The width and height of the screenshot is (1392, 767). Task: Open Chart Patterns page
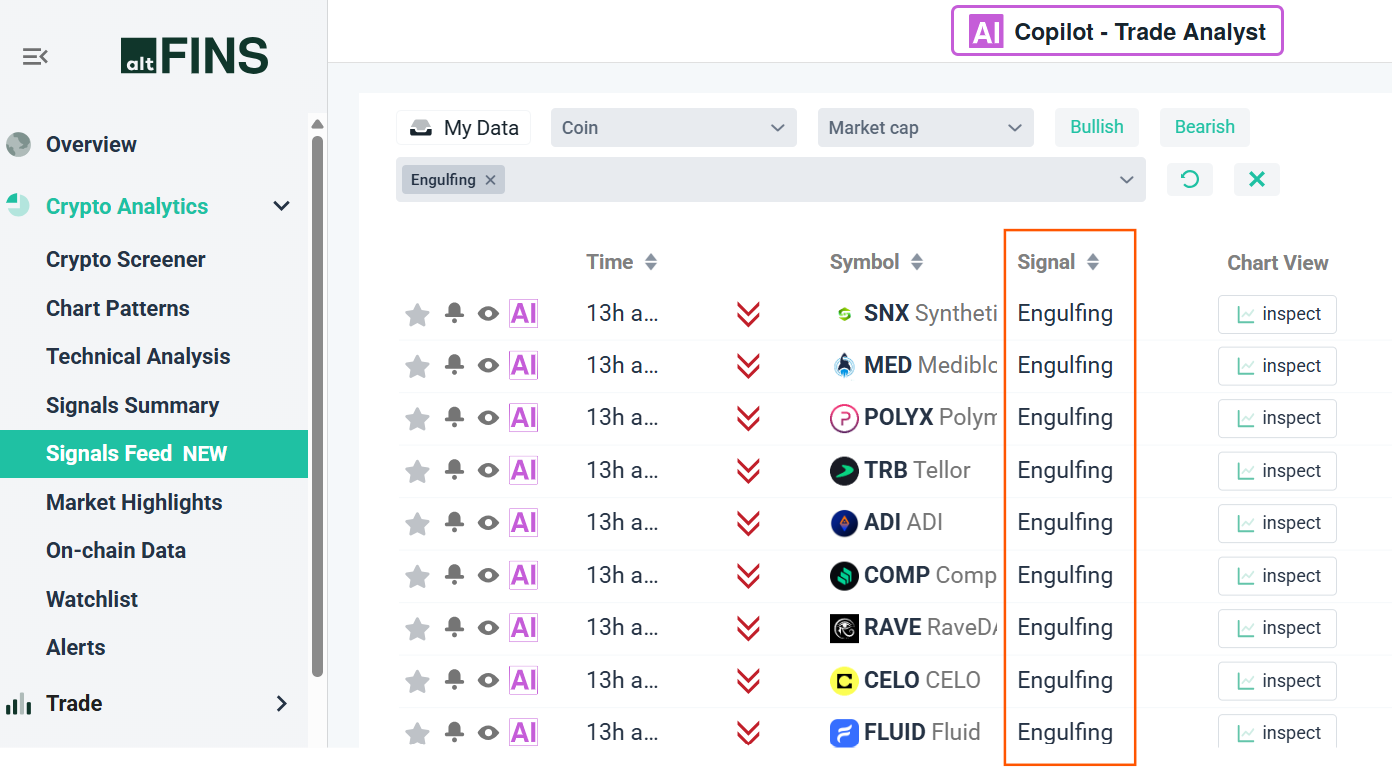[118, 308]
